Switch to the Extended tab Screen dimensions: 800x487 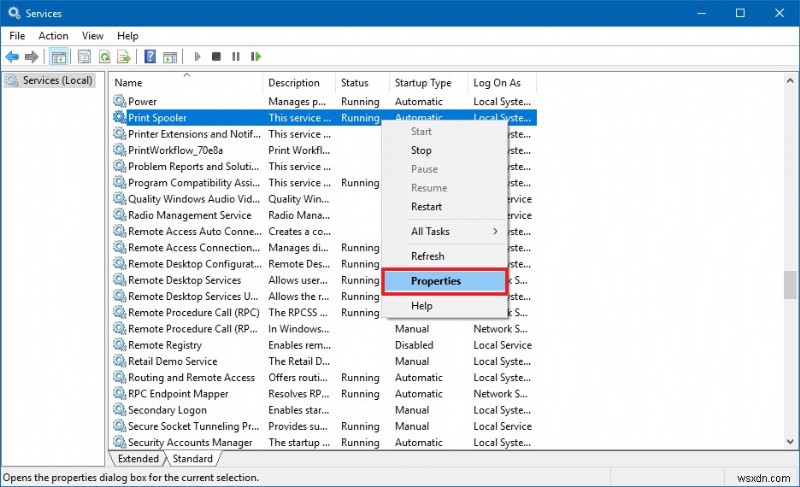coord(138,458)
